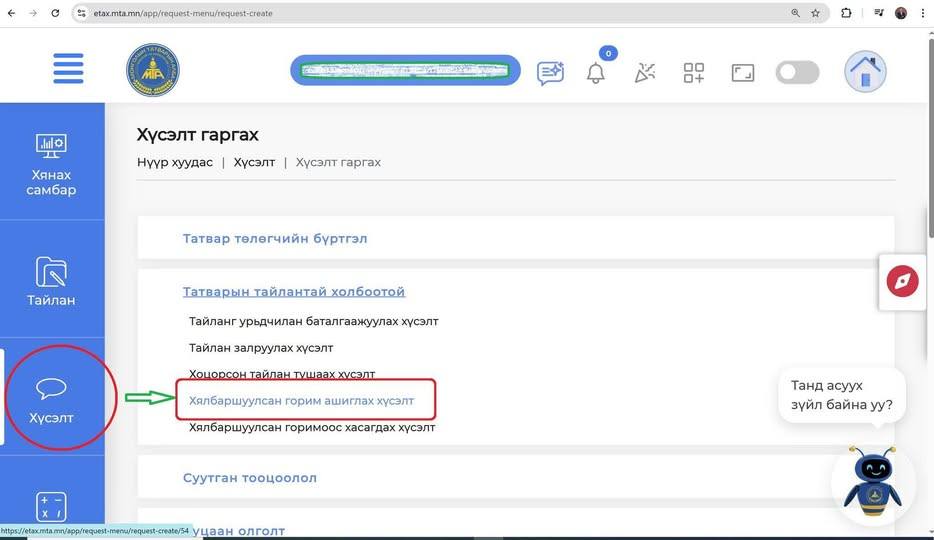Expand the Татвар төлөгчийн бүртгэл section

coord(275,239)
